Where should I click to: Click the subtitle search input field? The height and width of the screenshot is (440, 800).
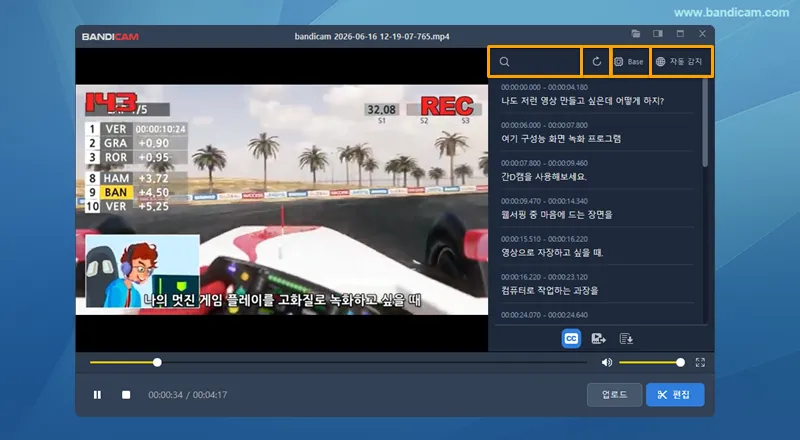click(x=535, y=62)
